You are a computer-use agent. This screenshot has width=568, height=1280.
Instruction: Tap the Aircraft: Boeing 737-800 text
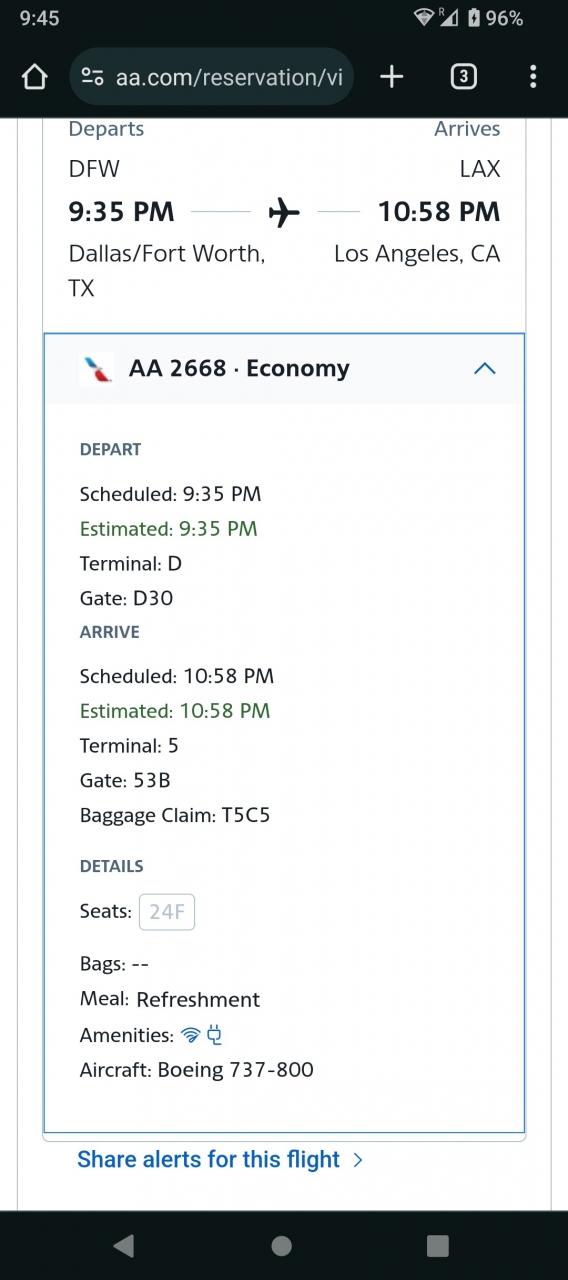click(197, 1070)
